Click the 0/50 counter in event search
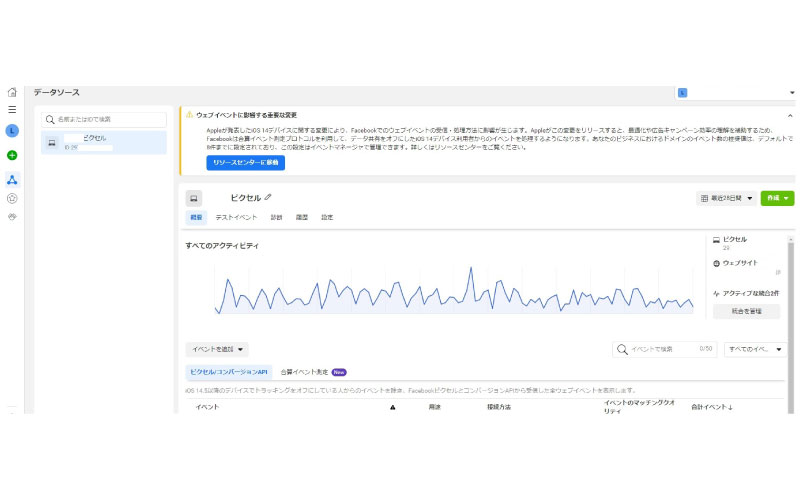This screenshot has width=800, height=500. (x=706, y=349)
